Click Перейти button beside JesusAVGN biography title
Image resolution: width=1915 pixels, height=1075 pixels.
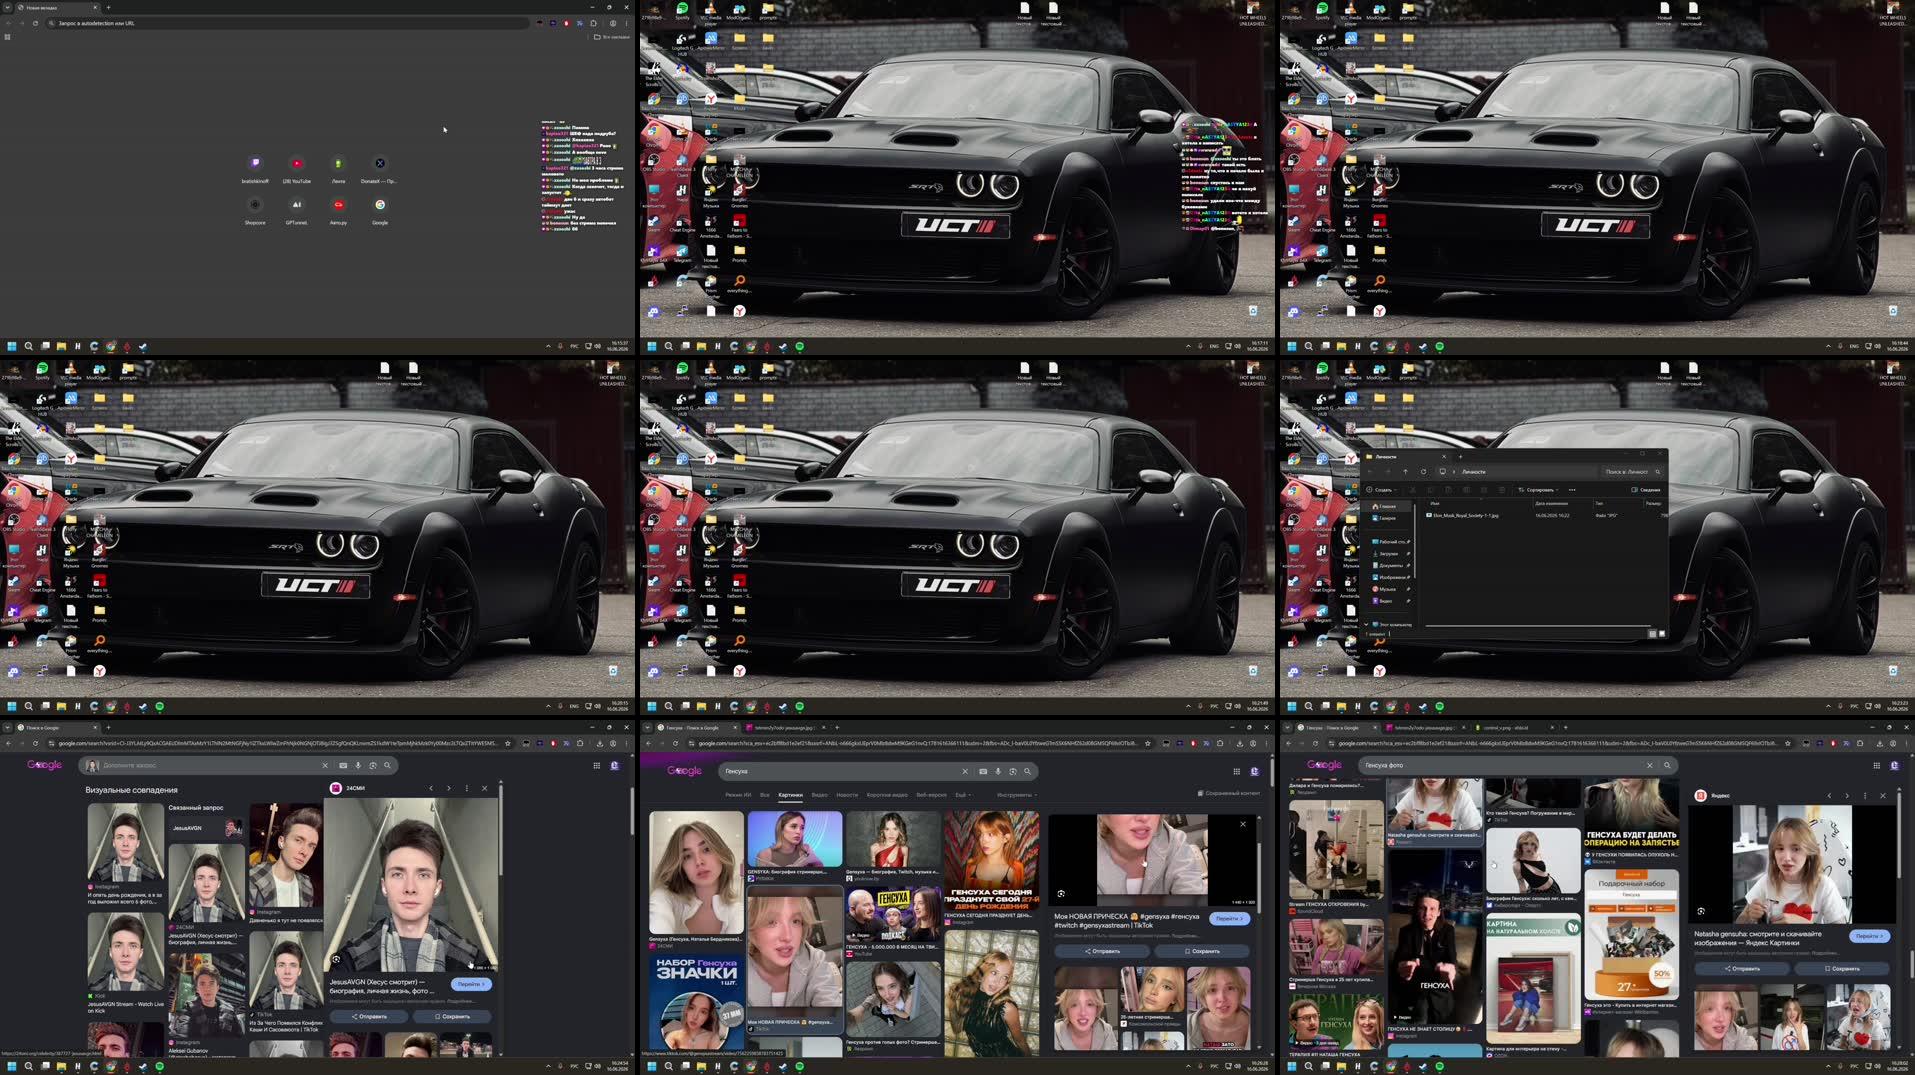471,984
